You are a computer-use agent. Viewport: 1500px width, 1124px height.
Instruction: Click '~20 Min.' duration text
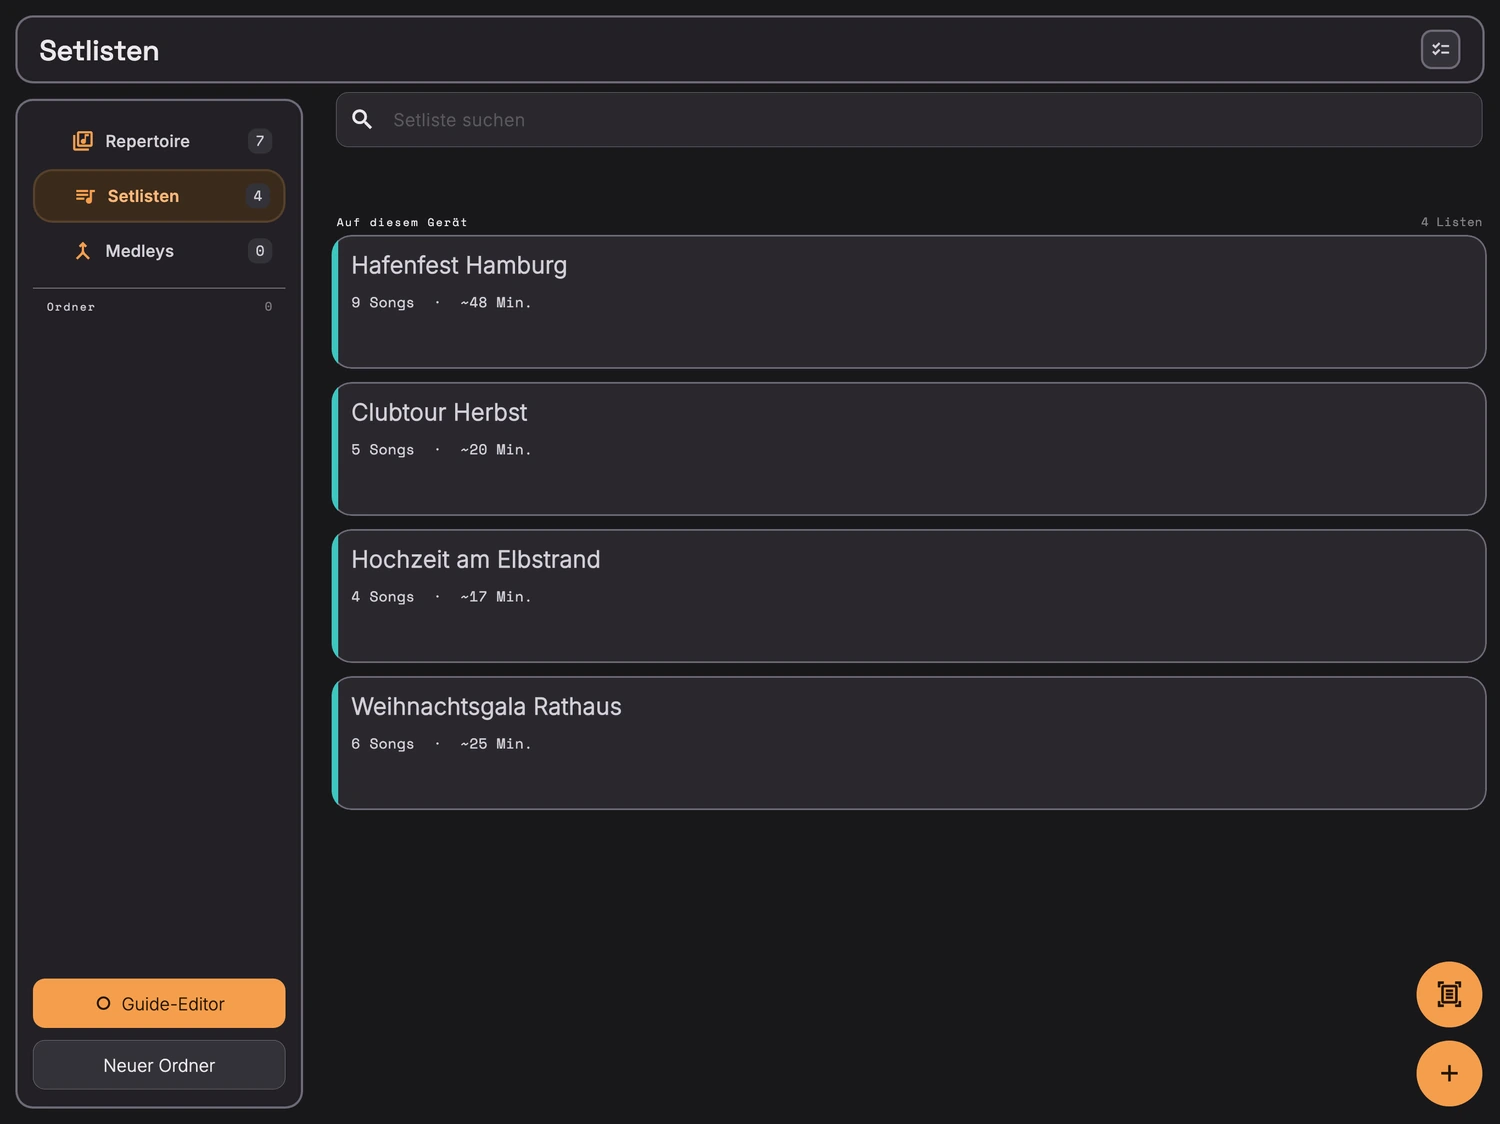tap(496, 449)
